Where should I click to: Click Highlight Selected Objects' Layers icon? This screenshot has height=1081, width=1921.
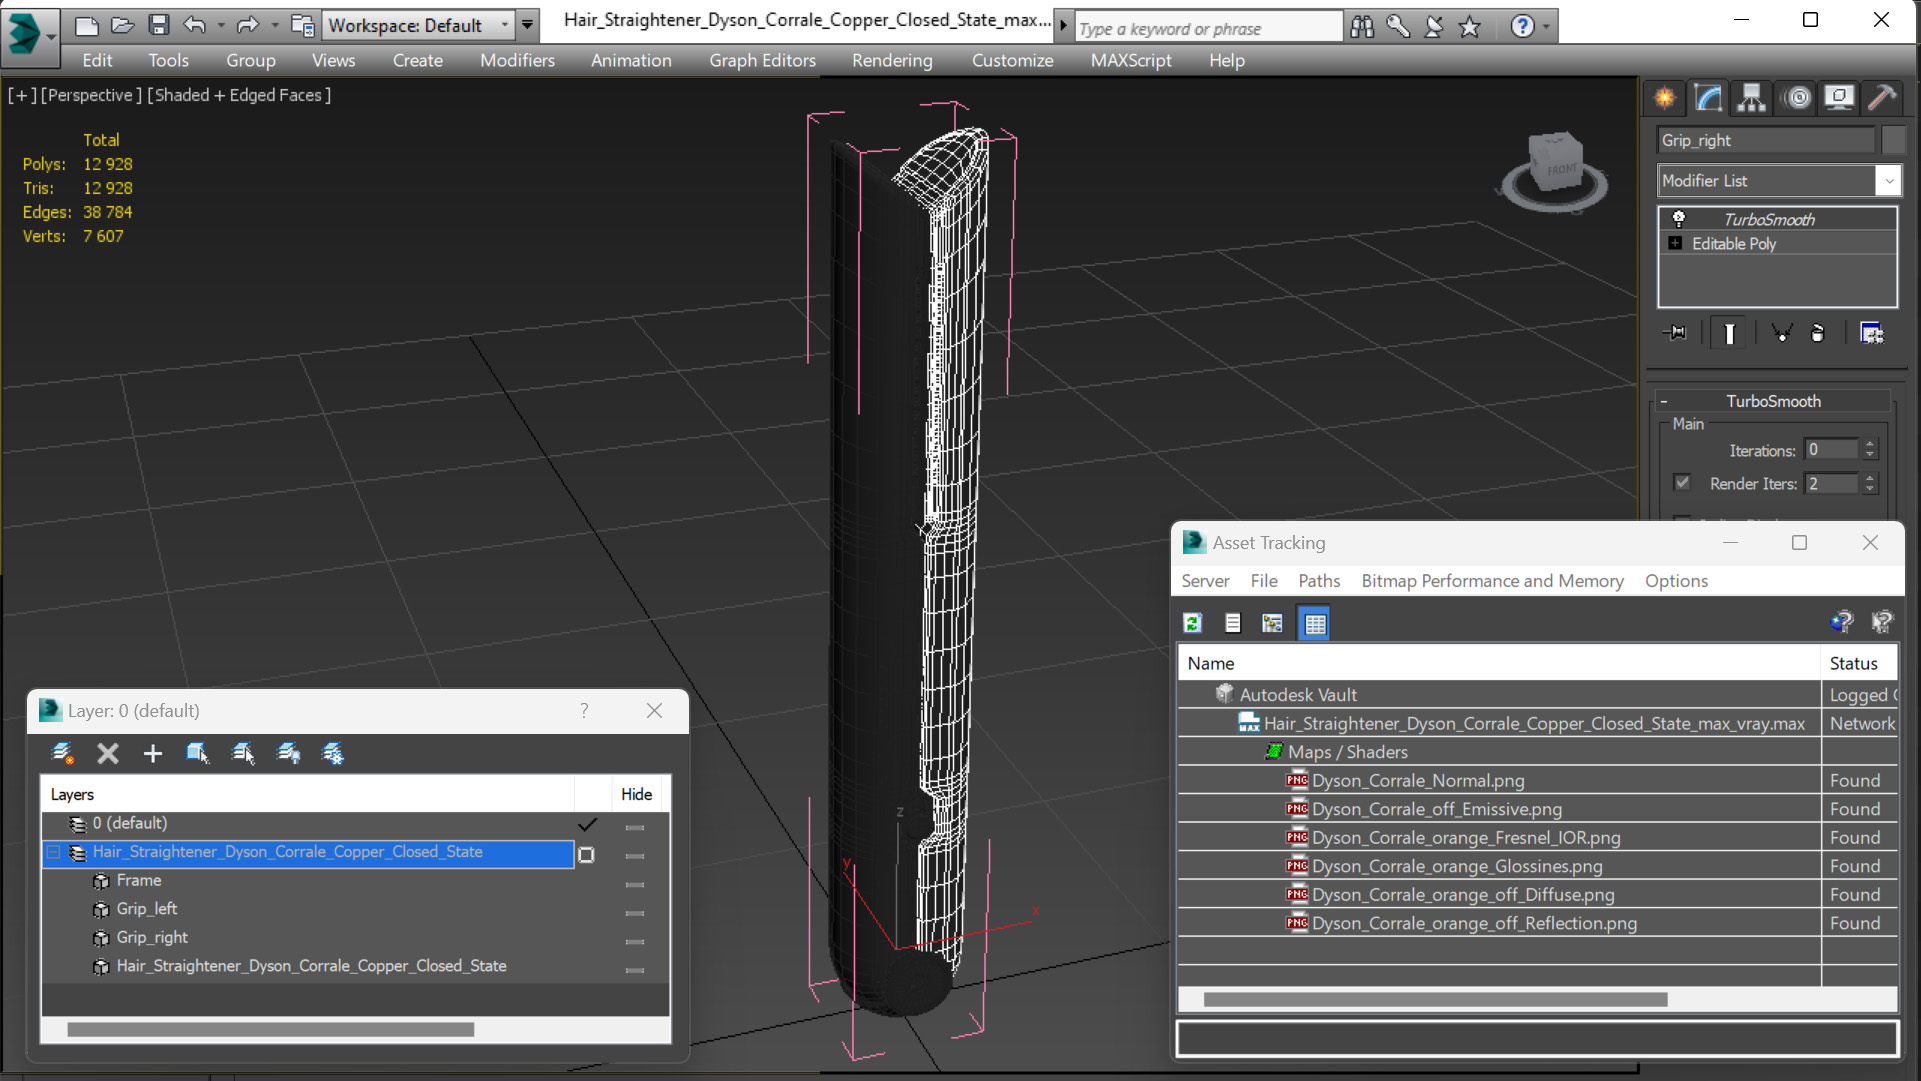pyautogui.click(x=243, y=754)
